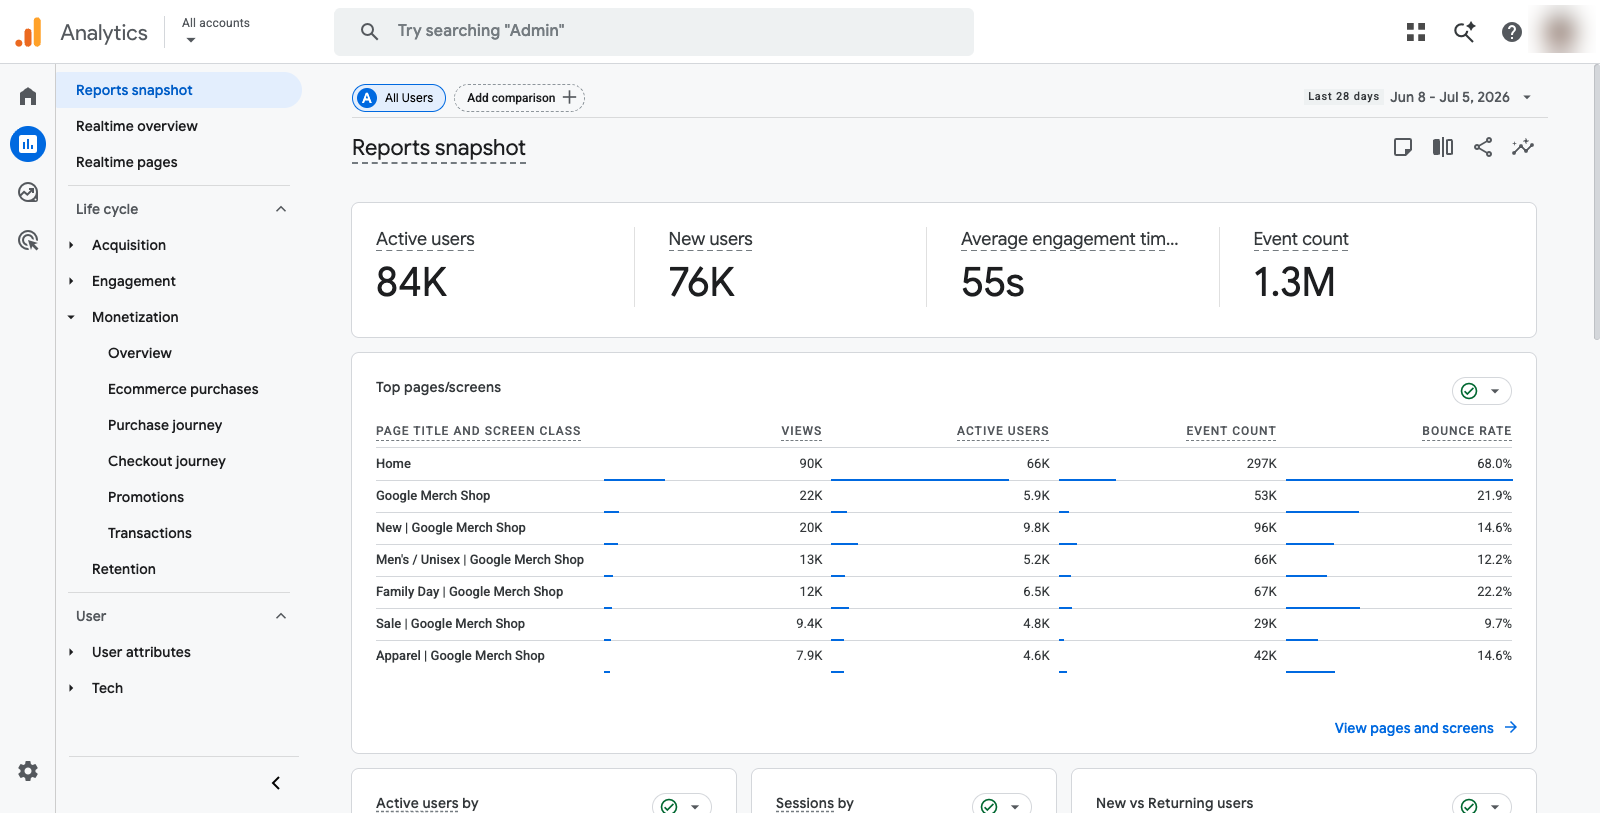
Task: Click the Event Count column header
Action: click(x=1231, y=431)
